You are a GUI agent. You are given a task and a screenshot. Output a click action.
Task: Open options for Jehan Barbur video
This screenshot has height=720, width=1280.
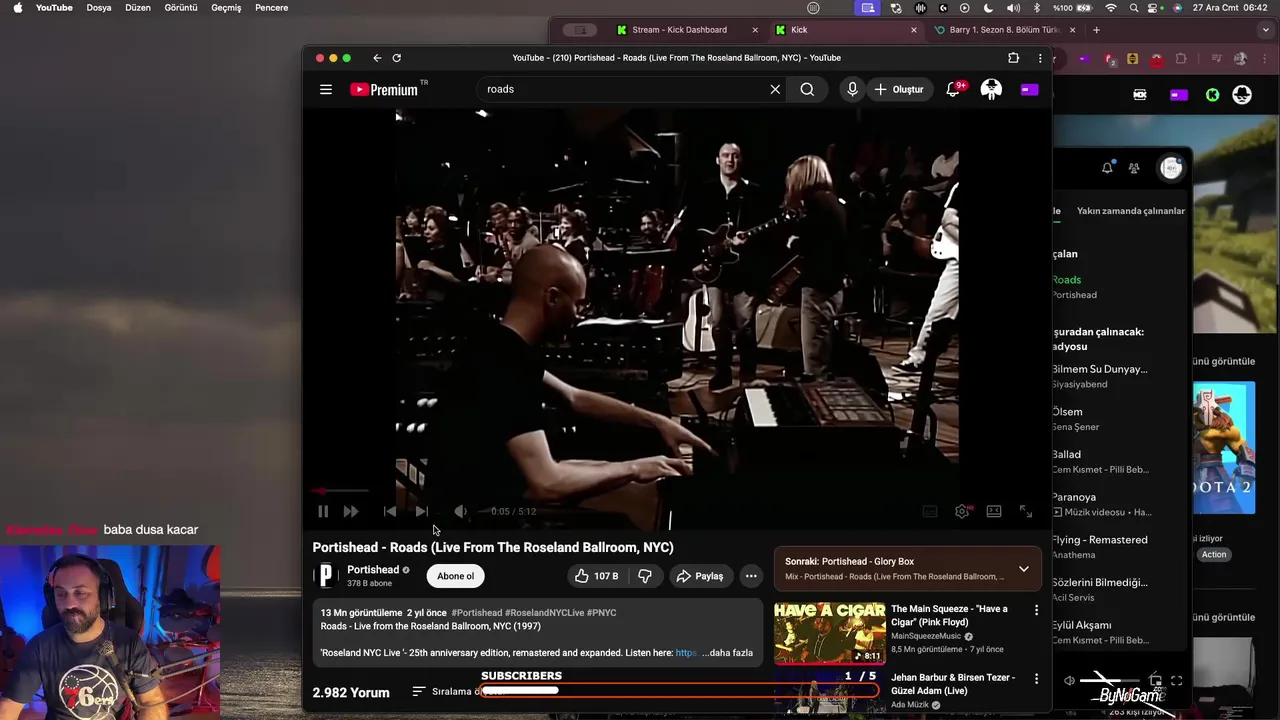pyautogui.click(x=1036, y=678)
